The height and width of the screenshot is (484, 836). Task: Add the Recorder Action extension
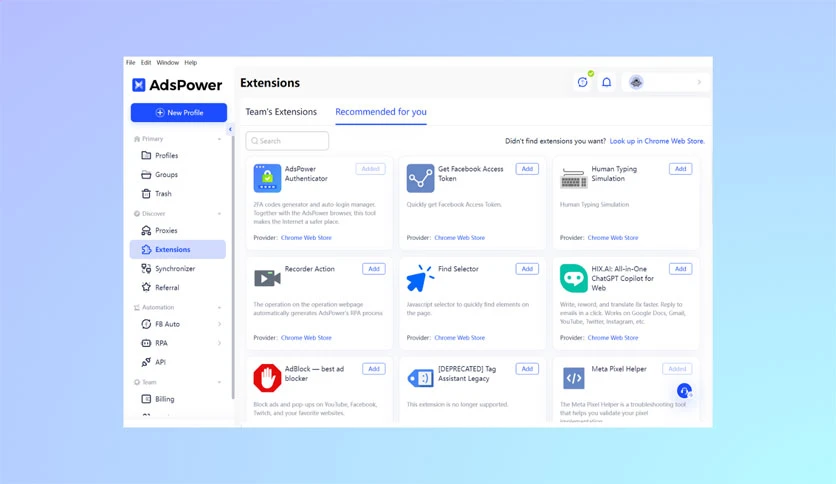coord(374,269)
